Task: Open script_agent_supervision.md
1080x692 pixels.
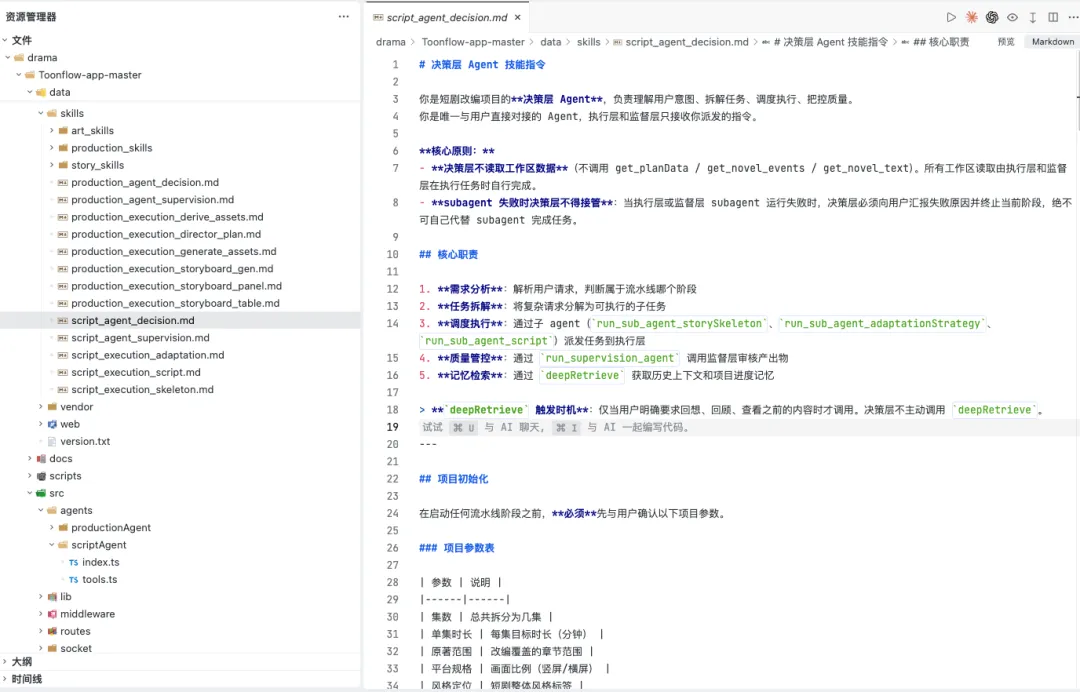Action: click(140, 337)
